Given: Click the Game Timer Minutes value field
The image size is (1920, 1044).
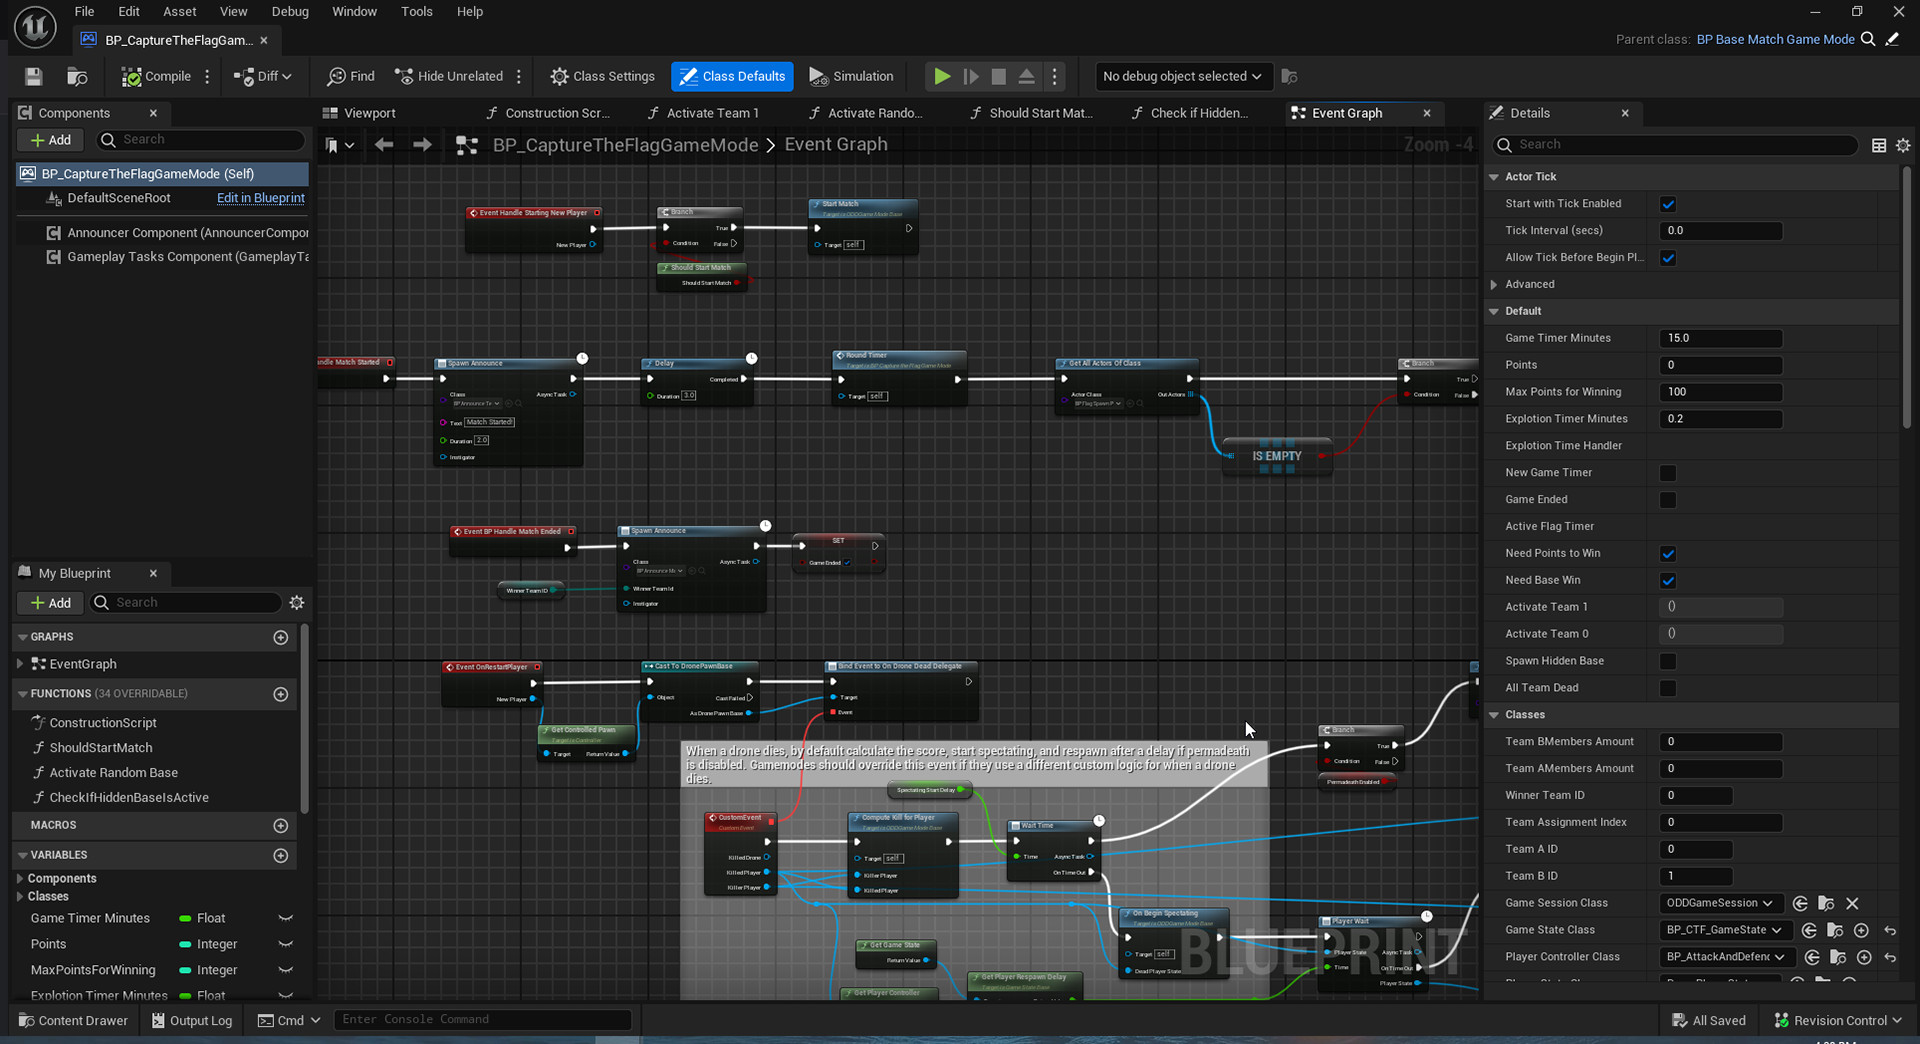Looking at the screenshot, I should (x=1720, y=338).
